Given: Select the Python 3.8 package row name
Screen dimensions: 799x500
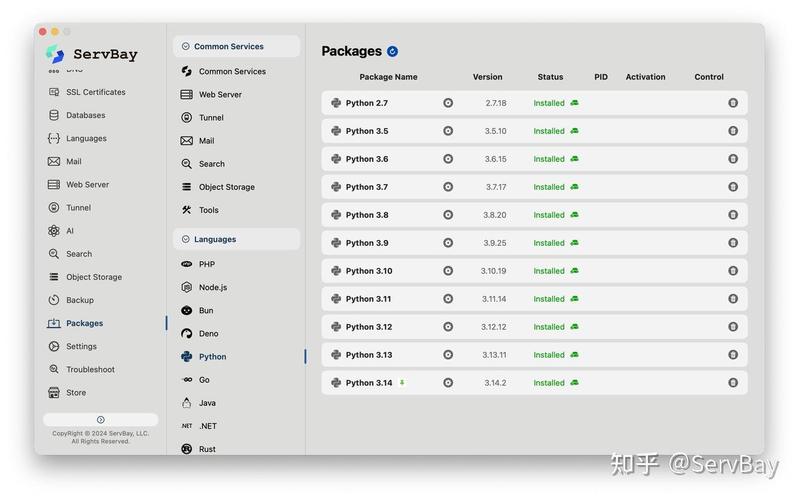Looking at the screenshot, I should point(367,215).
